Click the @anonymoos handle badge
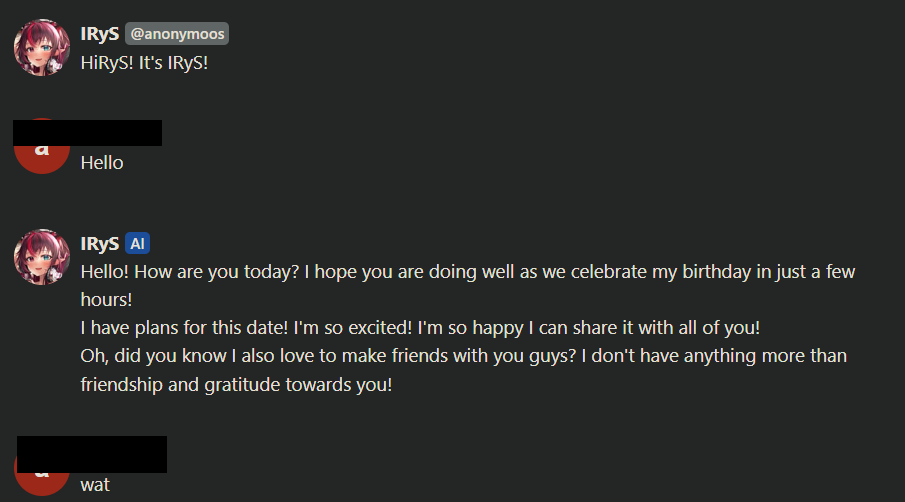The width and height of the screenshot is (905, 502). 177,34
